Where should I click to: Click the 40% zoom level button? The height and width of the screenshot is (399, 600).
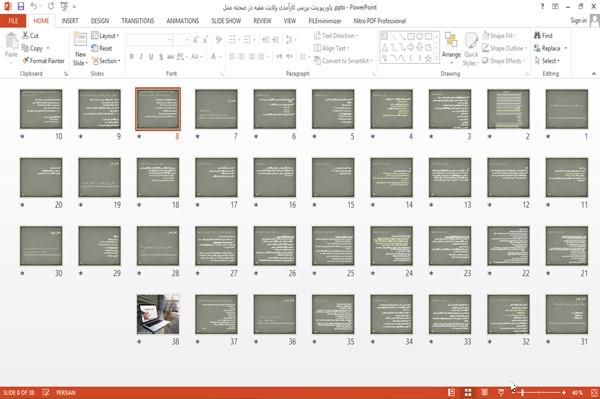point(577,392)
